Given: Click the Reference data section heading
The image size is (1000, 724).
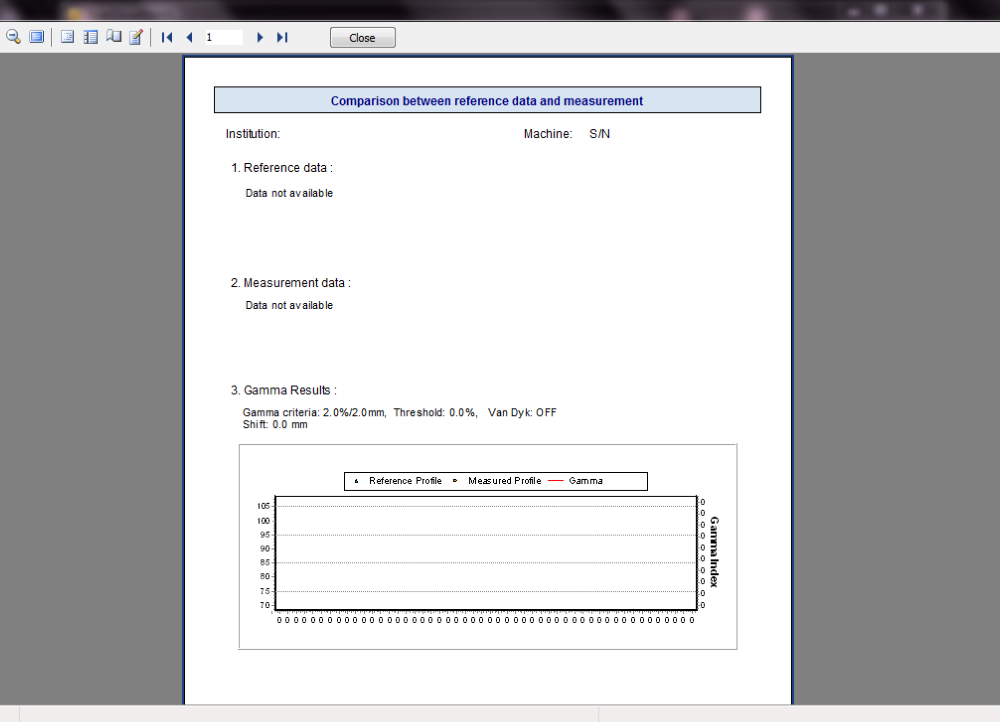Looking at the screenshot, I should click(282, 168).
